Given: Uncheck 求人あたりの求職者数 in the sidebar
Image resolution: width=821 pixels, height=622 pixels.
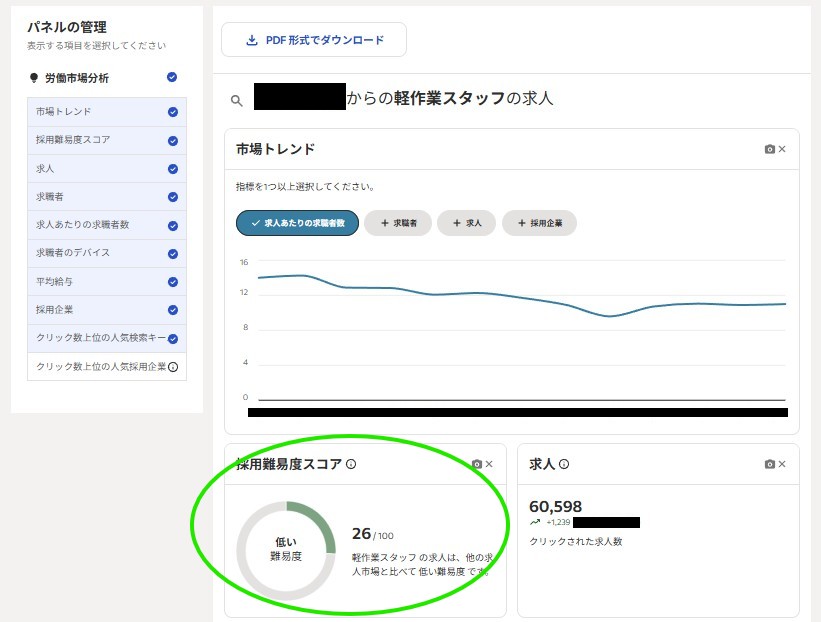Looking at the screenshot, I should (x=173, y=226).
